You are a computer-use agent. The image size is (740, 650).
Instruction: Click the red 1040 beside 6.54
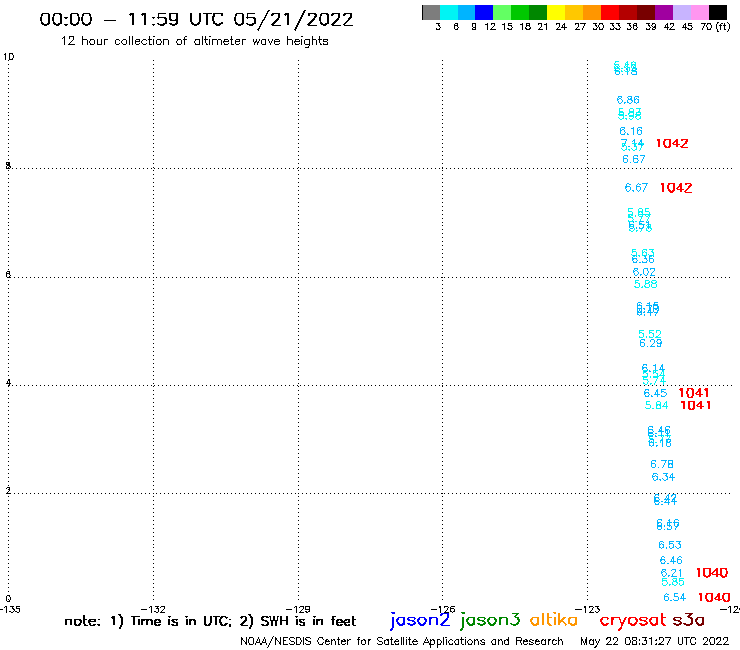714,598
